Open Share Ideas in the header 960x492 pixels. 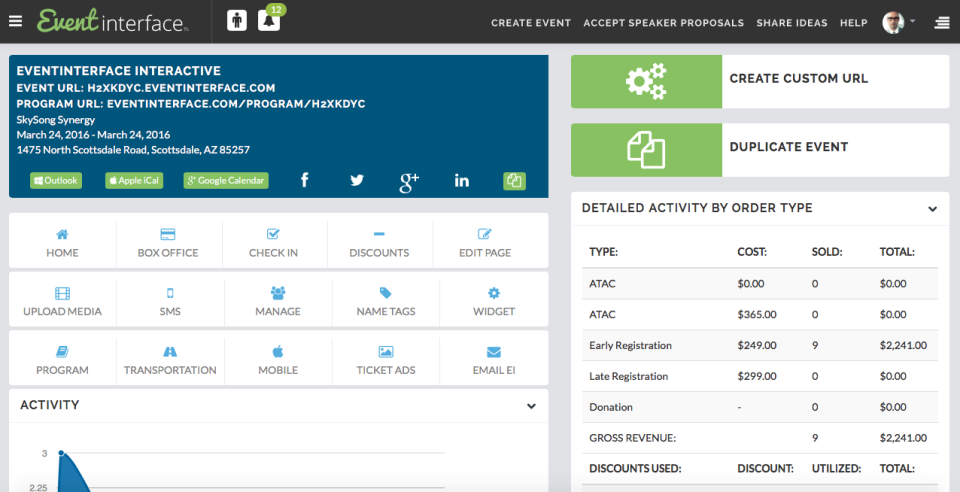pos(792,23)
